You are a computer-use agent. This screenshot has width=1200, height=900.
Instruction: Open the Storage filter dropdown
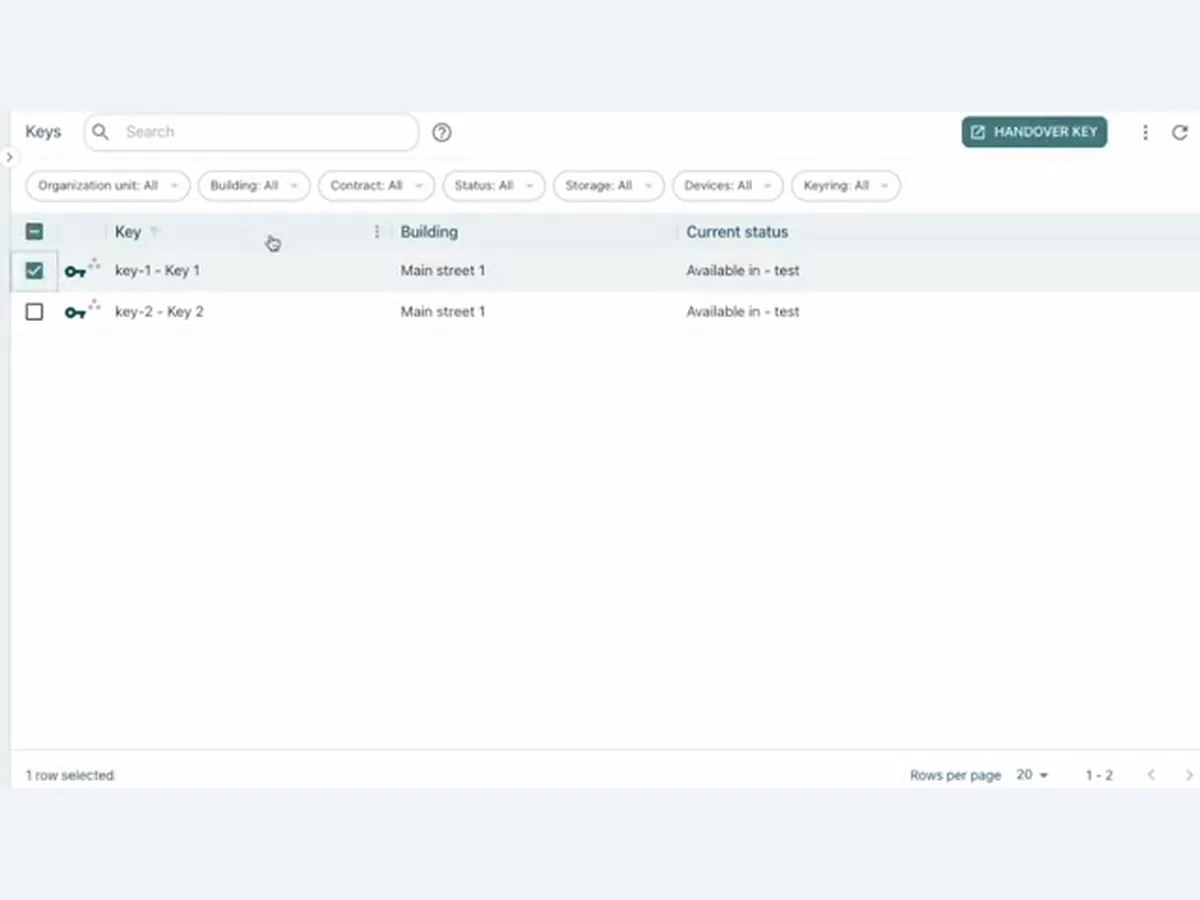(608, 186)
